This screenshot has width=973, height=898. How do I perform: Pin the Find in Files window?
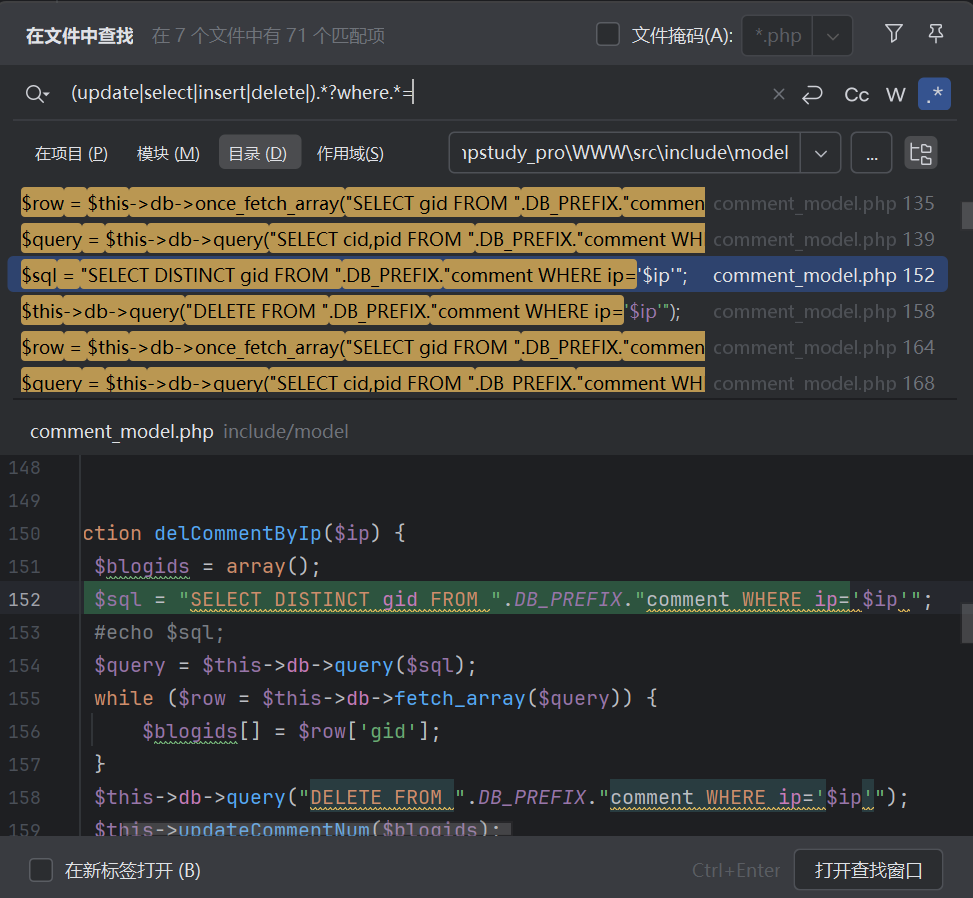pyautogui.click(x=936, y=34)
